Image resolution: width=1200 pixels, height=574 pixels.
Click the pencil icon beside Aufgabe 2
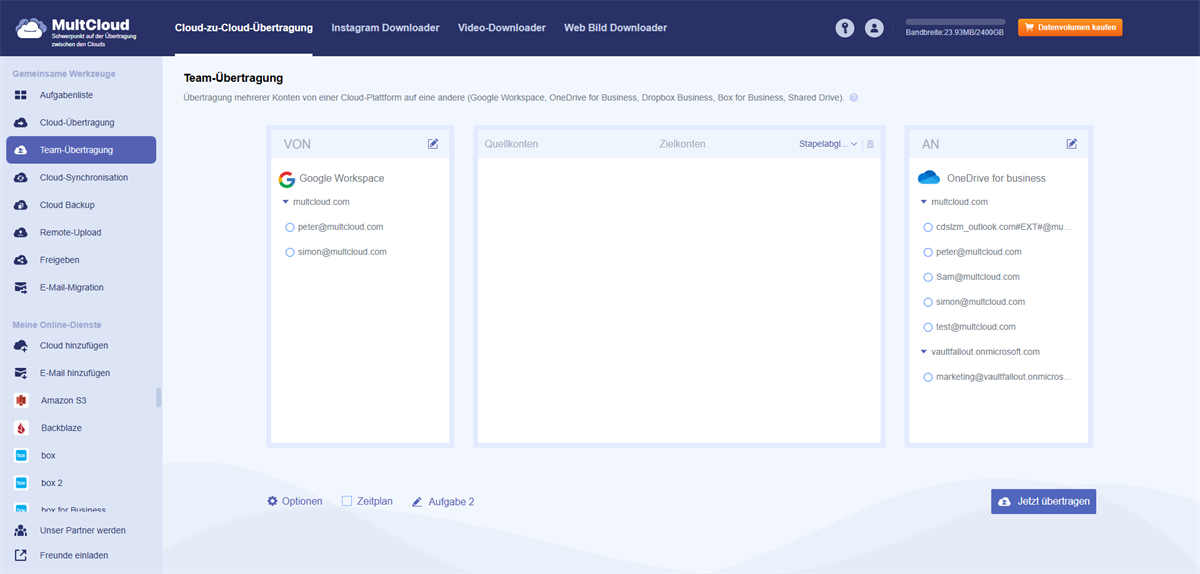(417, 502)
